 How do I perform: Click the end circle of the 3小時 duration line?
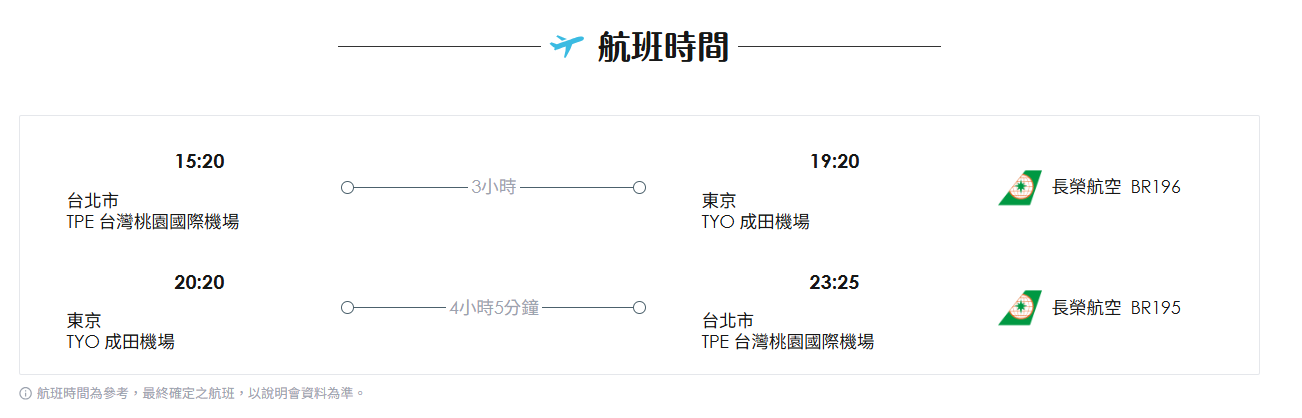[x=639, y=188]
